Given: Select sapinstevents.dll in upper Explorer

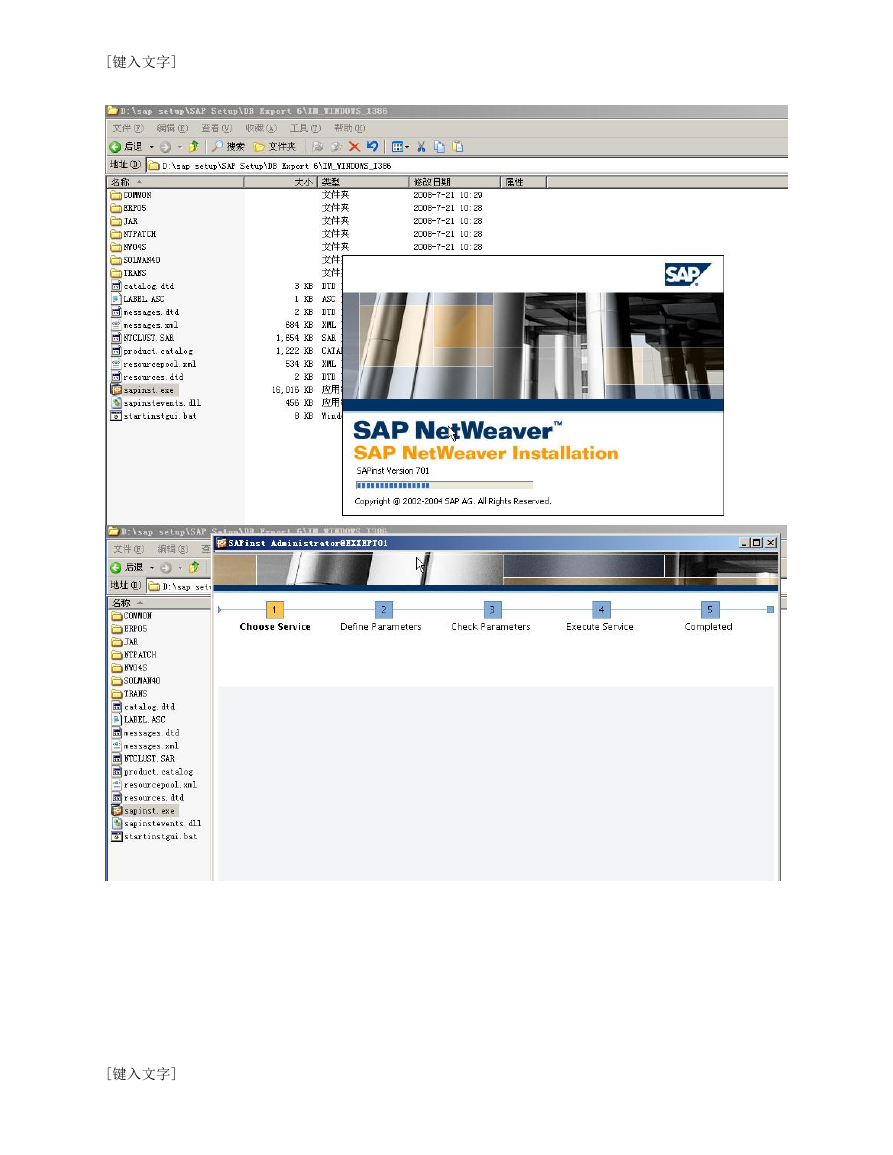Looking at the screenshot, I should [x=155, y=404].
